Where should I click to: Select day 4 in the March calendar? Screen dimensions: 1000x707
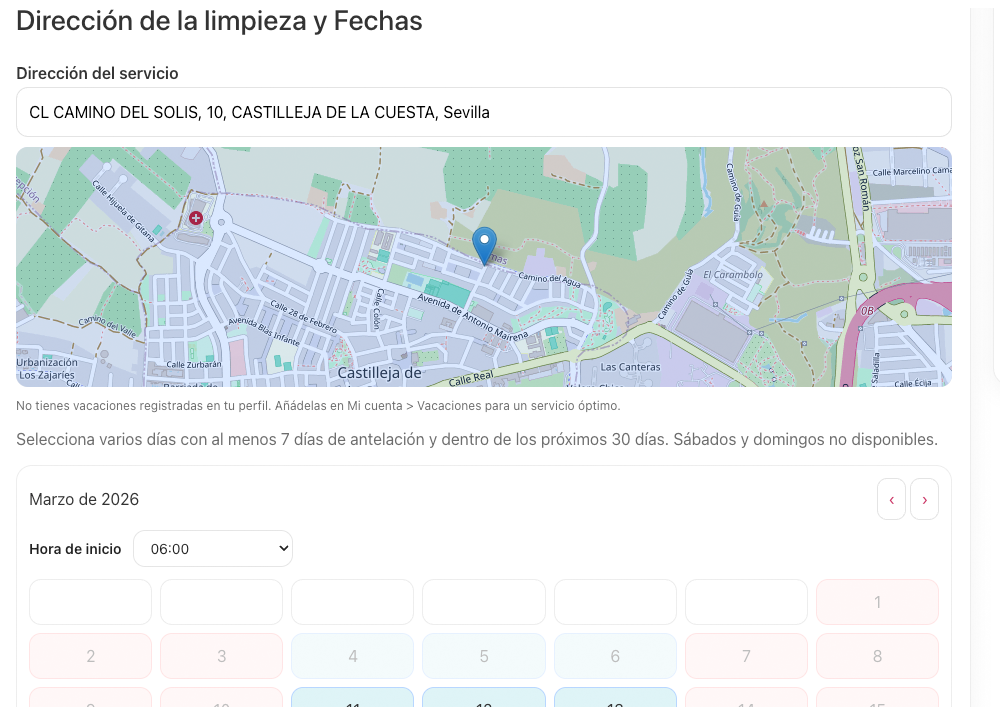(352, 656)
